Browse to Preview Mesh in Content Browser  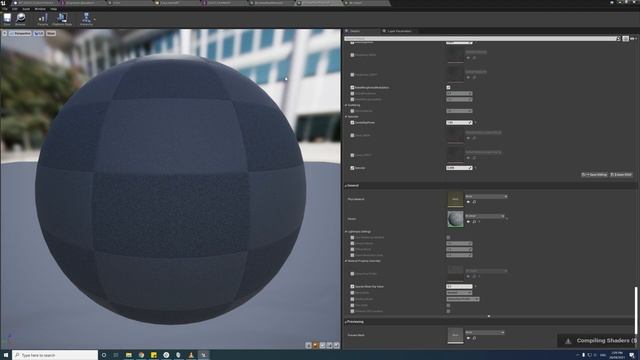[474, 338]
